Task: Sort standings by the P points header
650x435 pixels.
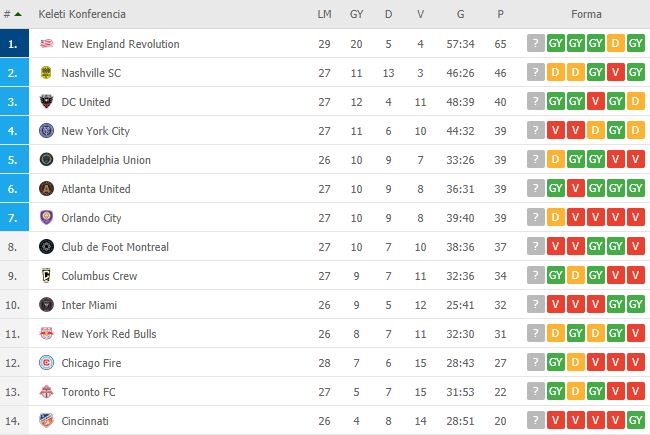Action: tap(499, 15)
